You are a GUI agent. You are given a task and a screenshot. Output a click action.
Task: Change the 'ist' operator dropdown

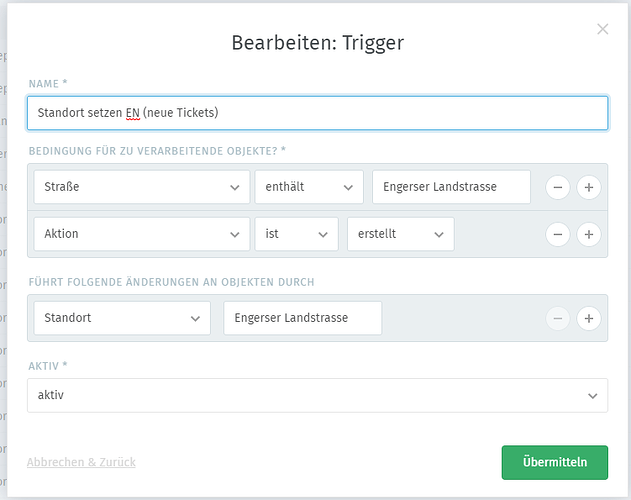[x=297, y=234]
